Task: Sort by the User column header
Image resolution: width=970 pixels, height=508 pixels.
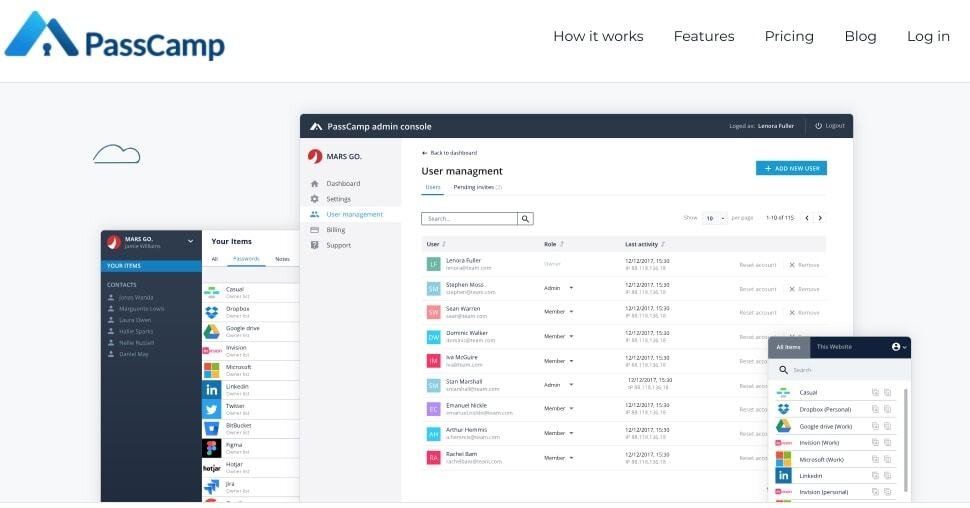Action: click(436, 244)
